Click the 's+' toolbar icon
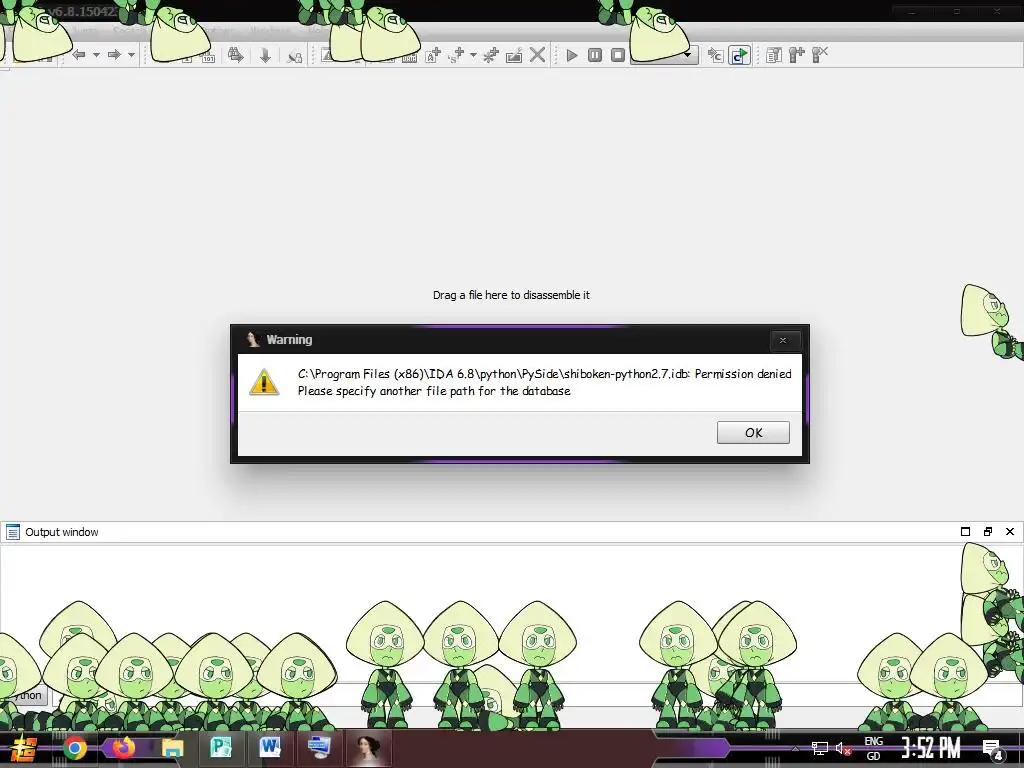Screen dimensions: 1024x768 pos(456,56)
